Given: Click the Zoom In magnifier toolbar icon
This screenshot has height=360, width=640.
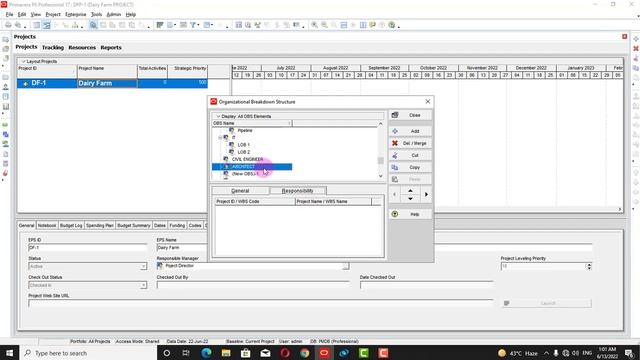Looking at the screenshot, I should point(315,25).
